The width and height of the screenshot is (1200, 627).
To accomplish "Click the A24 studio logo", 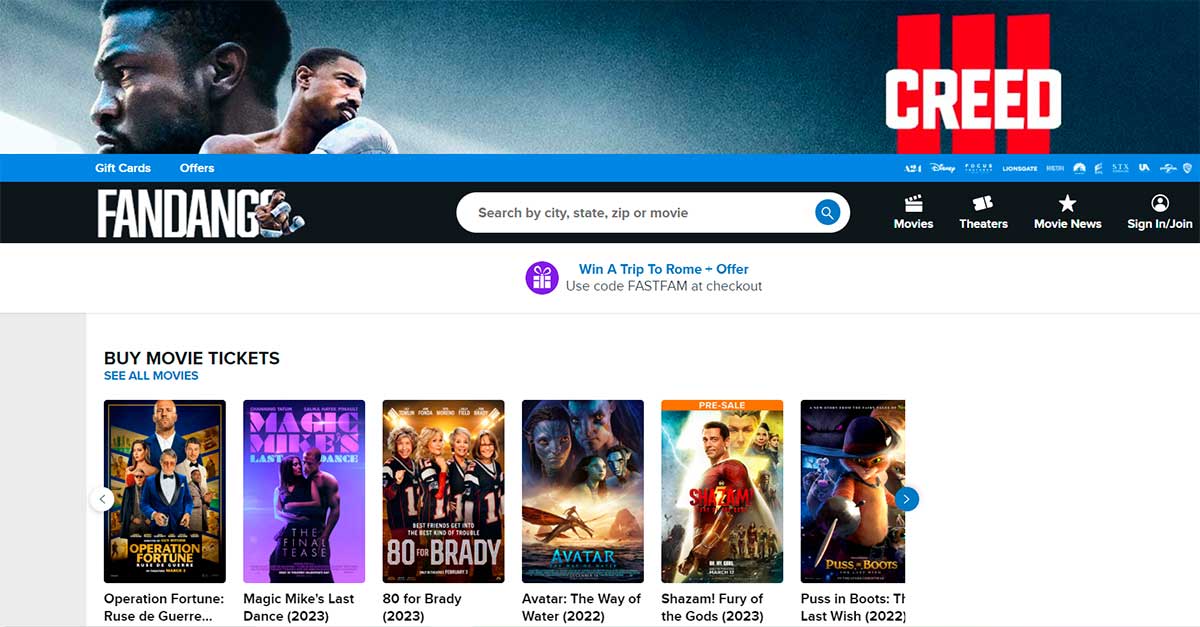I will coord(912,168).
